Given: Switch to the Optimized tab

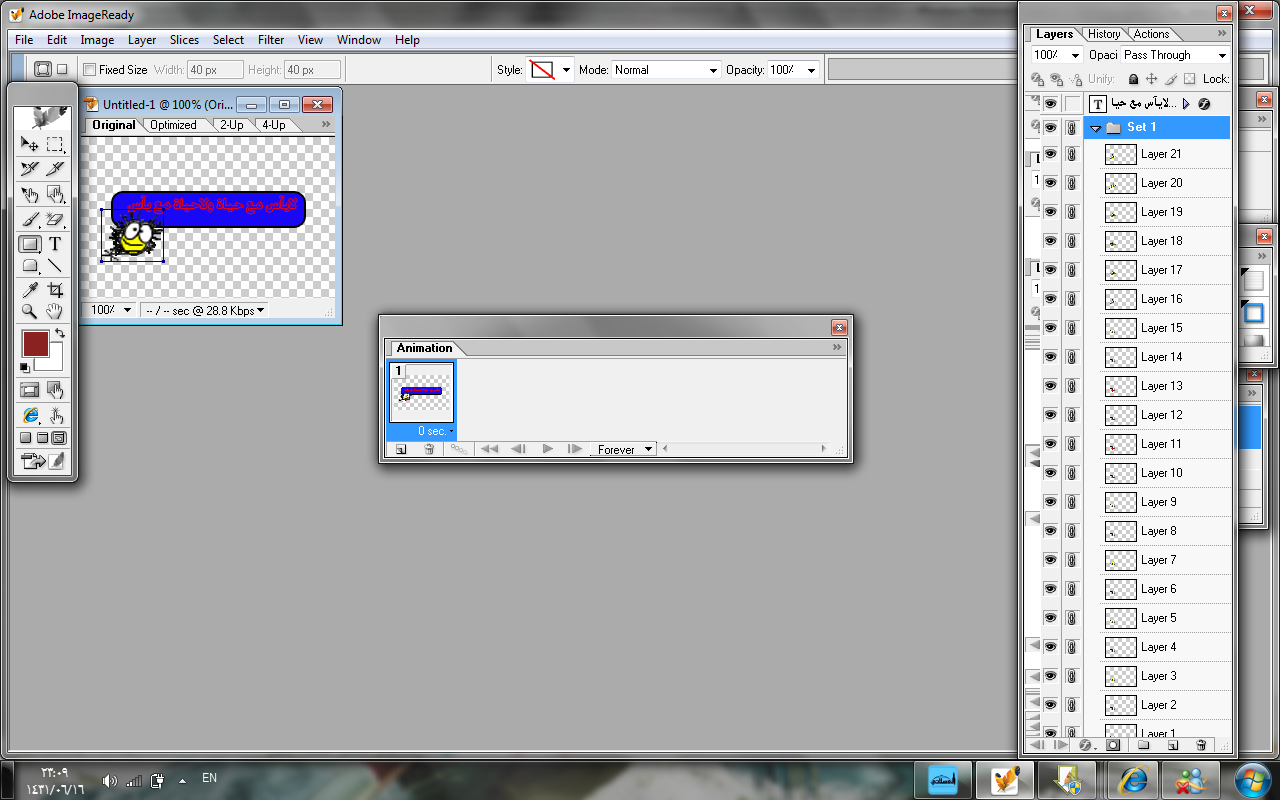Looking at the screenshot, I should 173,125.
